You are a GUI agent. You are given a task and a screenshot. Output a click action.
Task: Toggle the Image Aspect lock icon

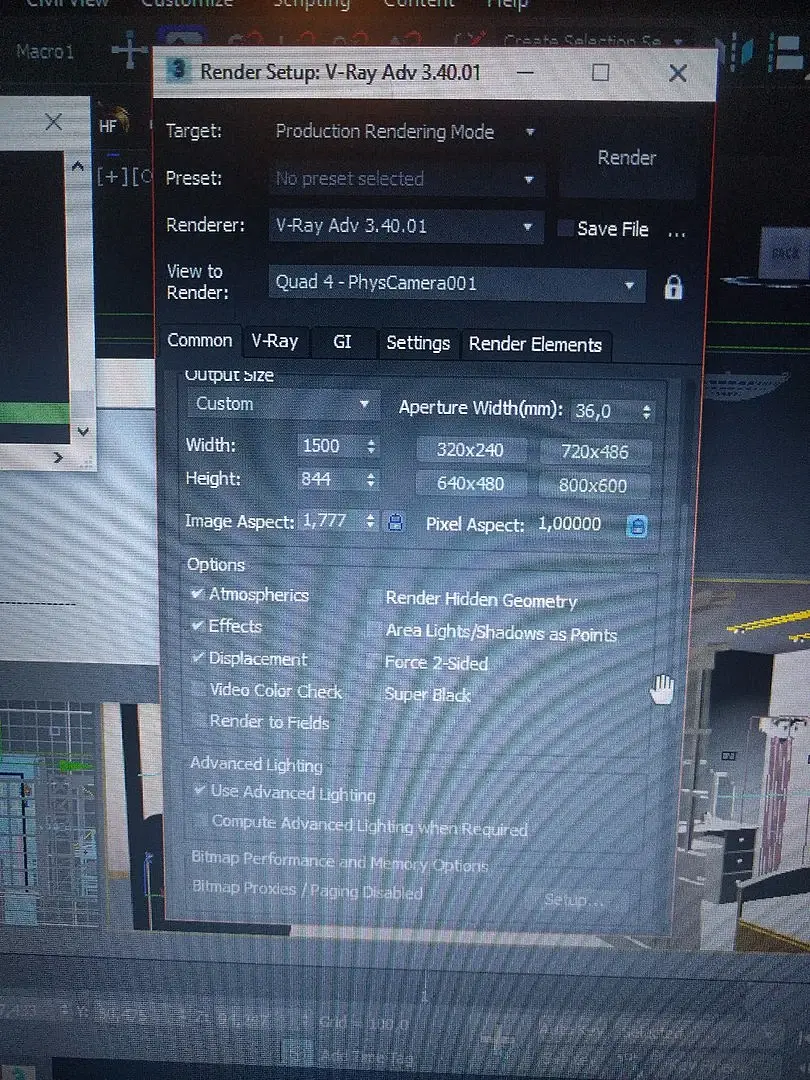tap(395, 522)
